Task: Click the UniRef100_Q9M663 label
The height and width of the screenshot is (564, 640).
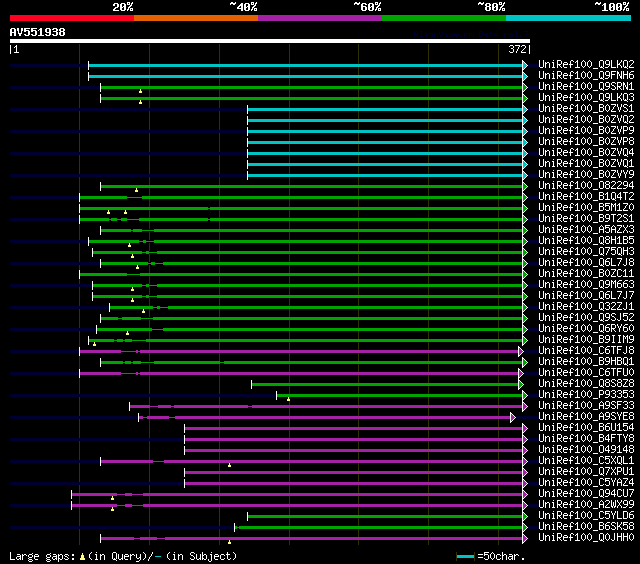Action: point(586,285)
